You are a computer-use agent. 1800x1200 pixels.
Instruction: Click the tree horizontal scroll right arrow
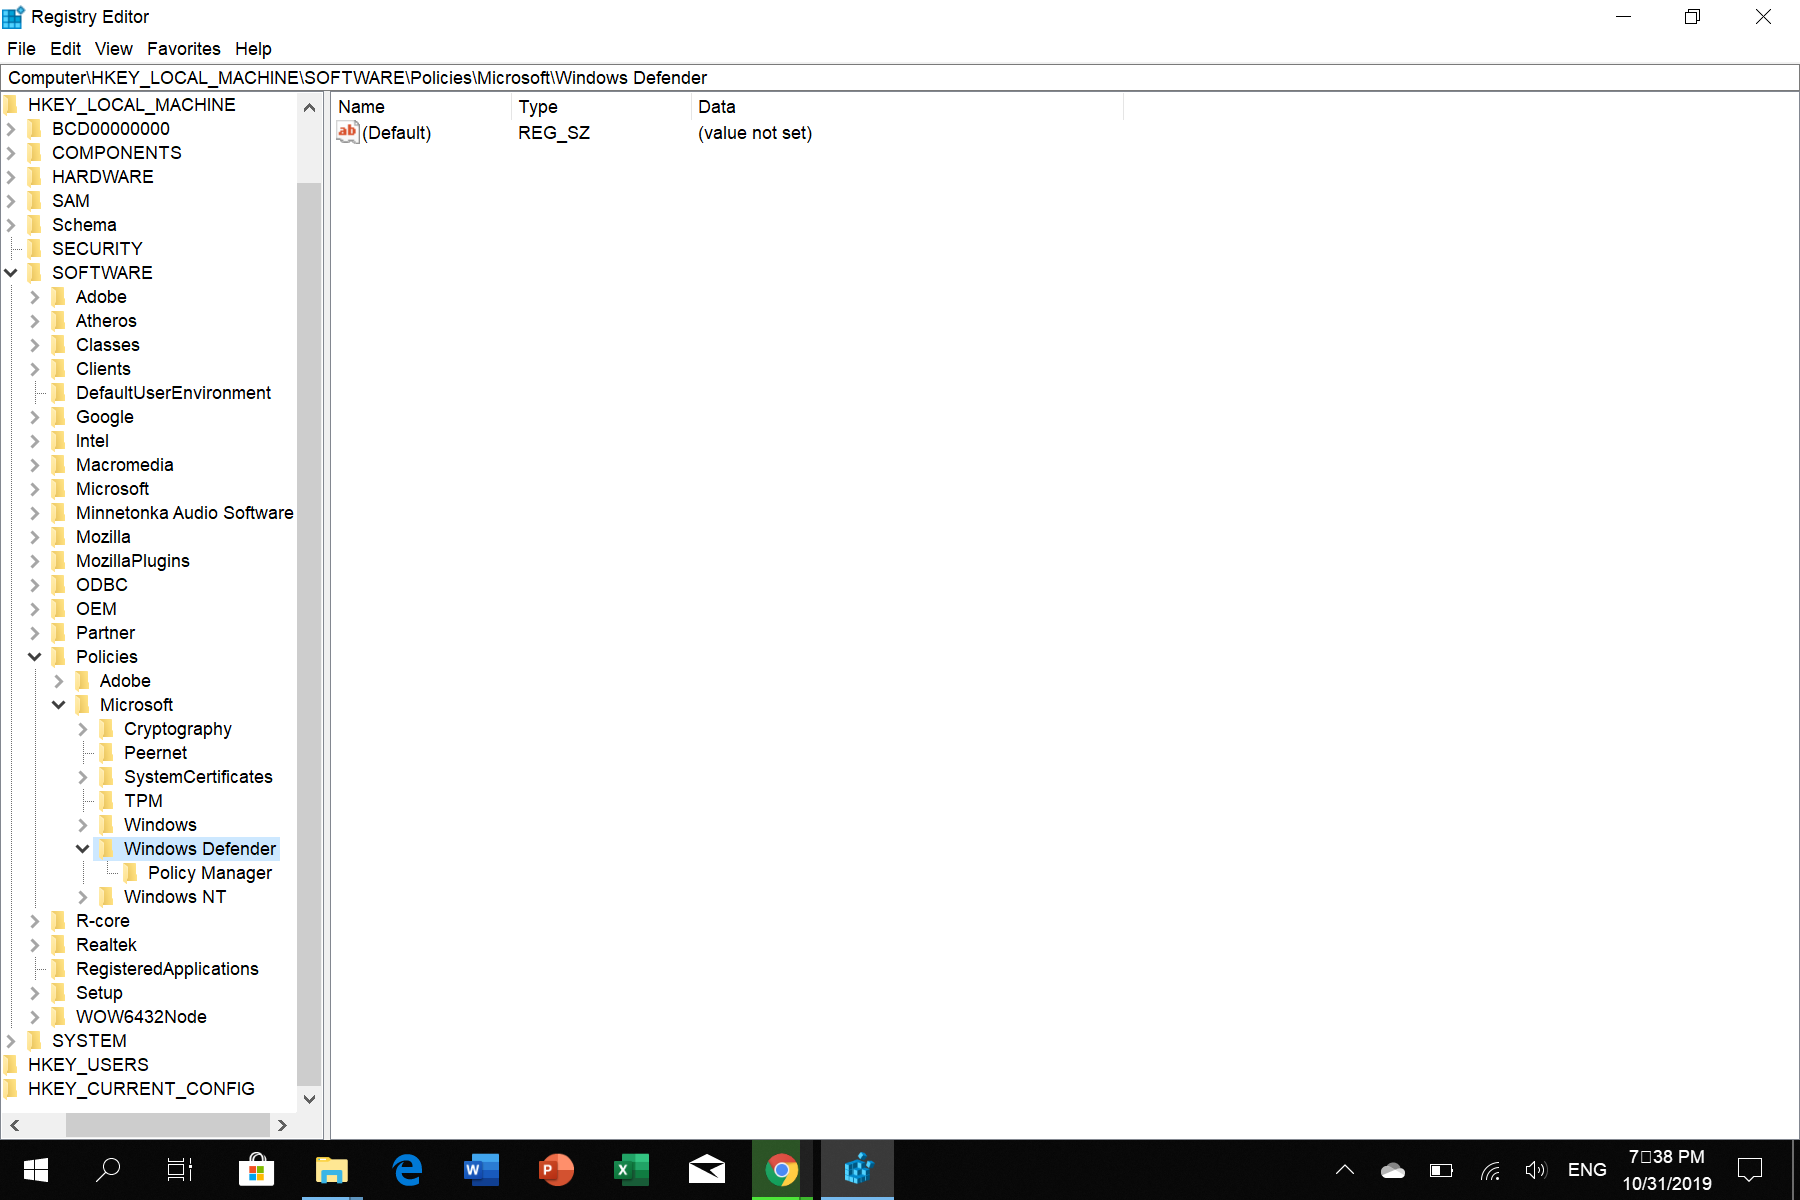(x=283, y=1125)
